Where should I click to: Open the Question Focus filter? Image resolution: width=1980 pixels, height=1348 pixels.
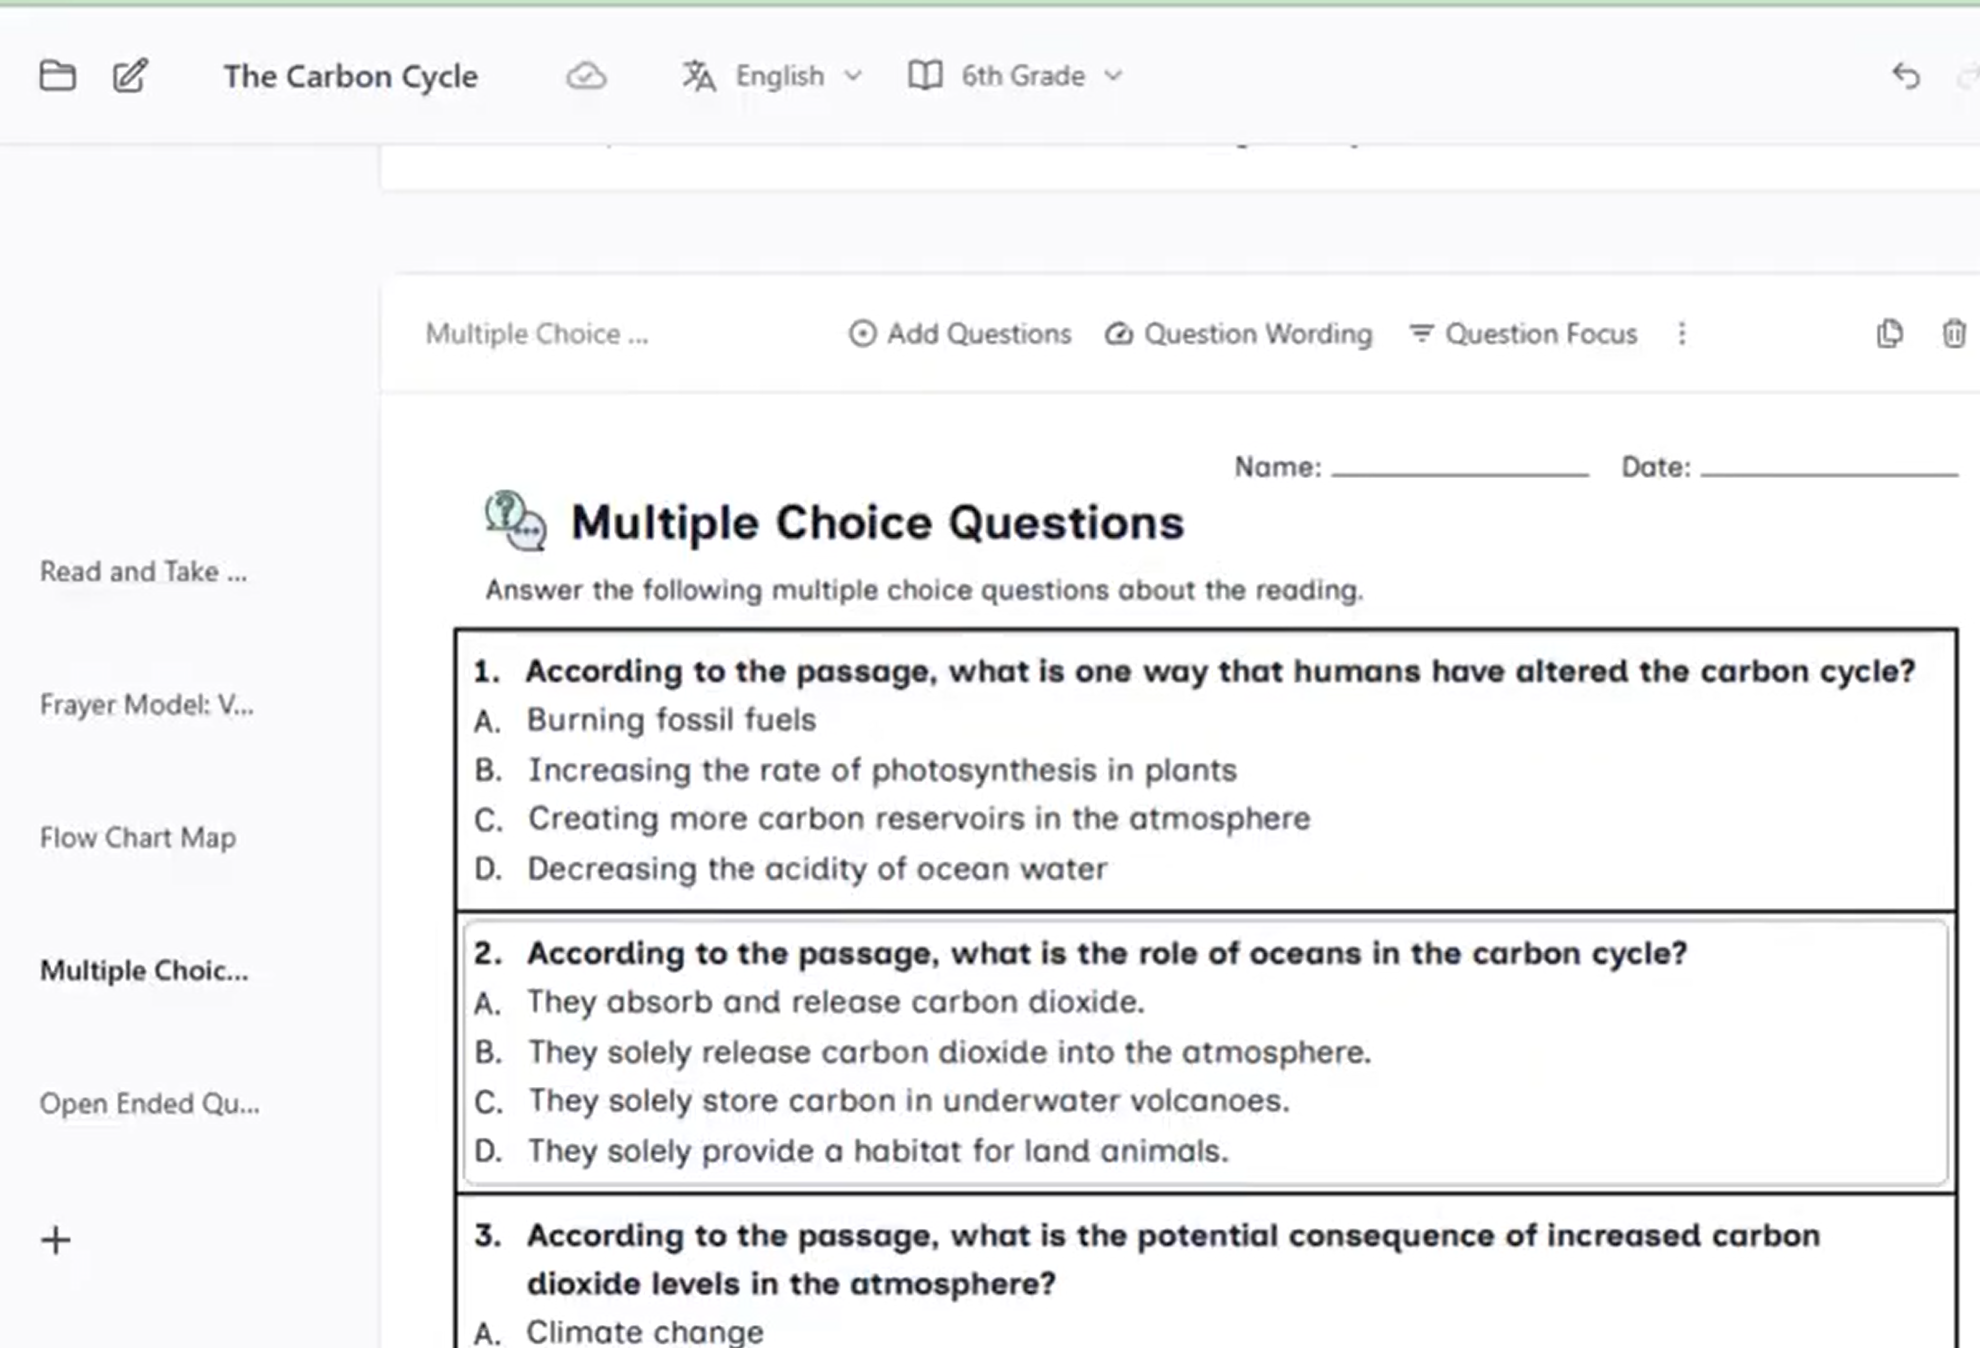1522,333
